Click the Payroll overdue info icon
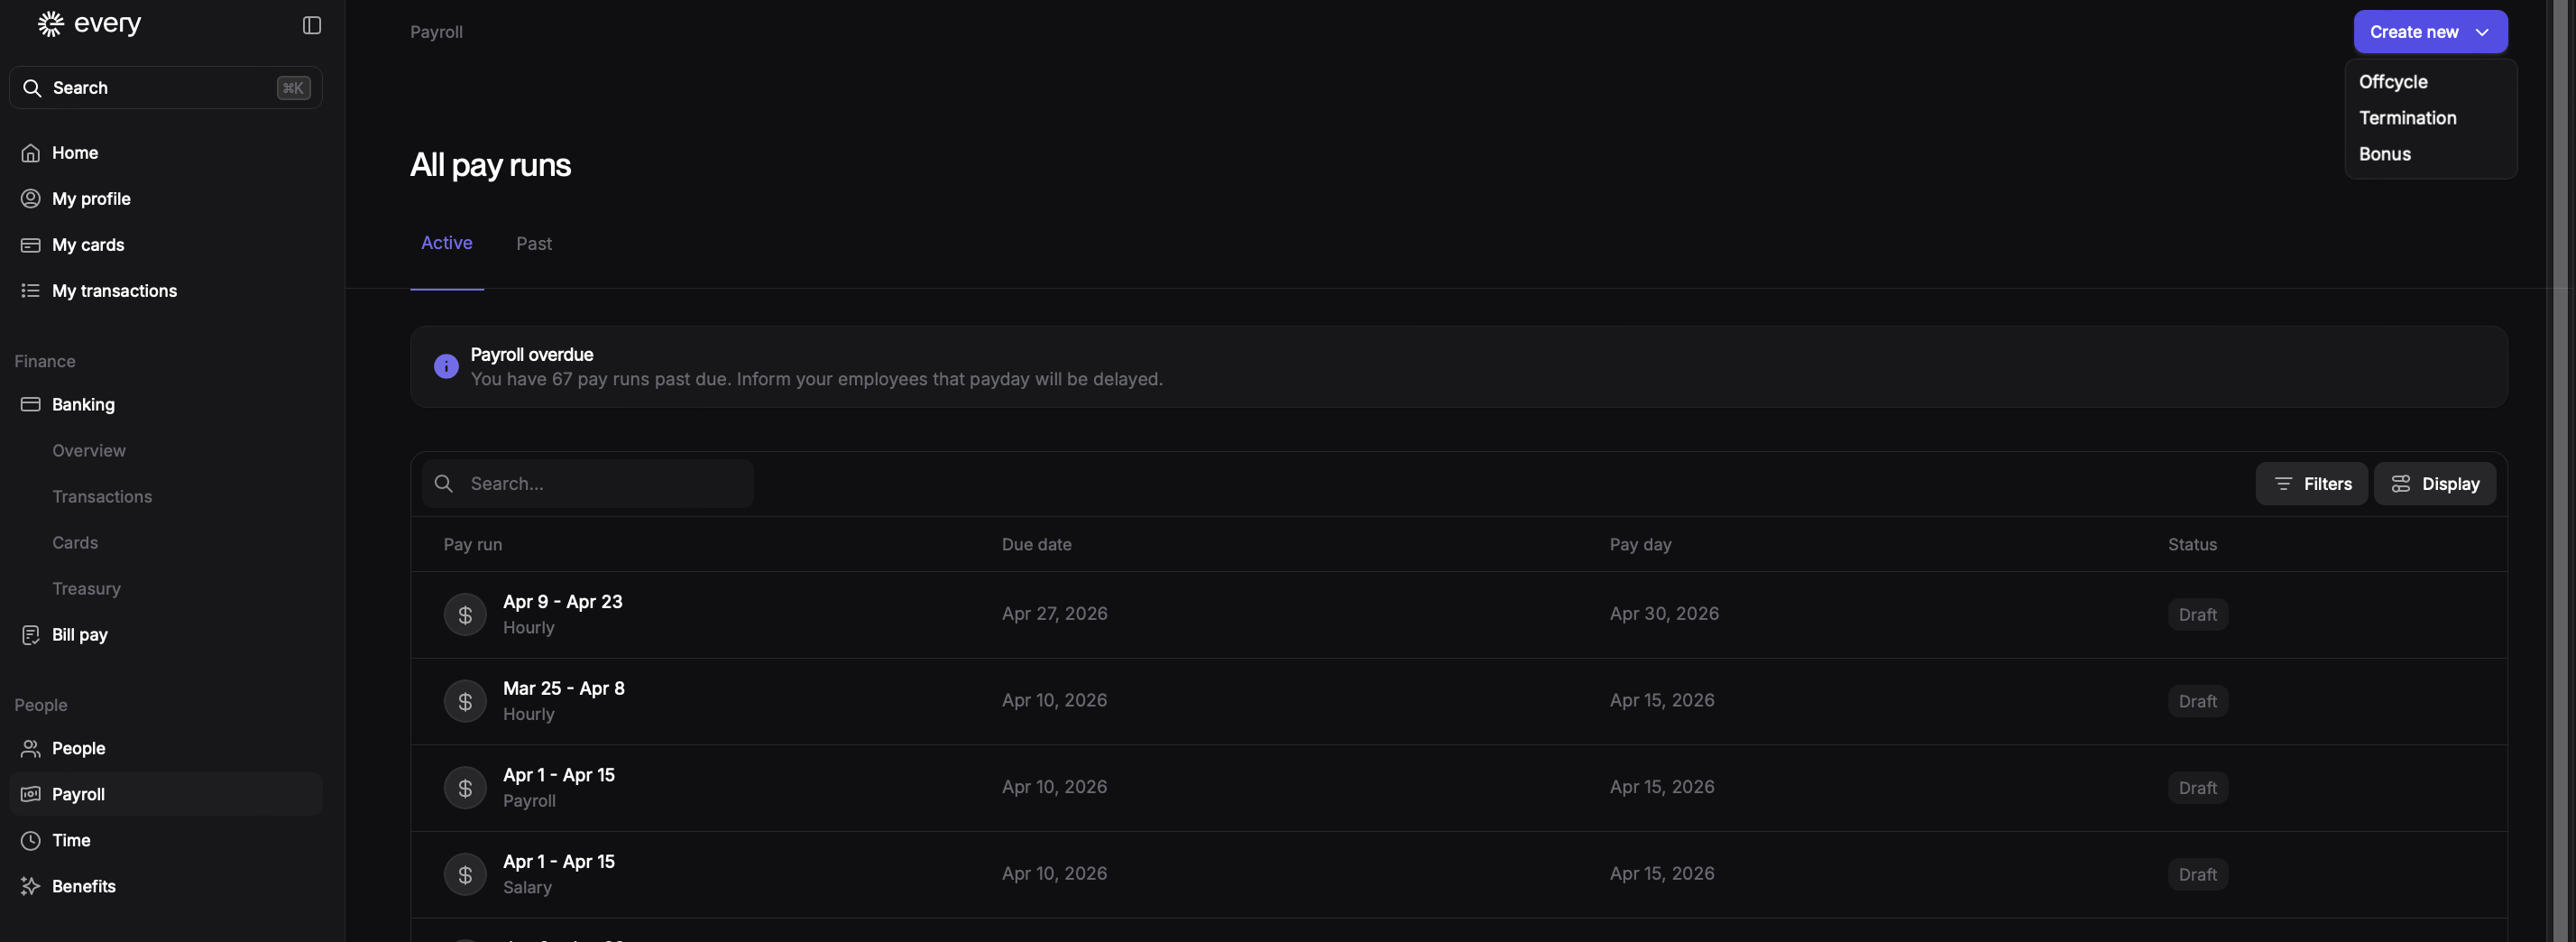This screenshot has width=2576, height=942. [446, 367]
